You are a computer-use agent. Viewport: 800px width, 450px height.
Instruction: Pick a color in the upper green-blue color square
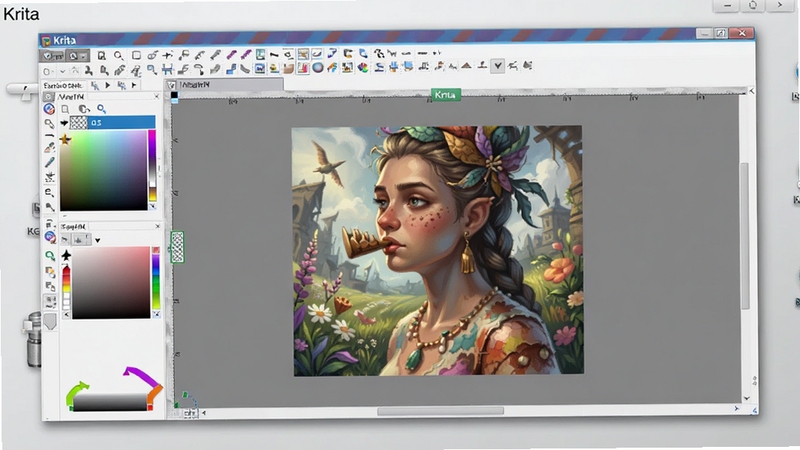[103, 170]
